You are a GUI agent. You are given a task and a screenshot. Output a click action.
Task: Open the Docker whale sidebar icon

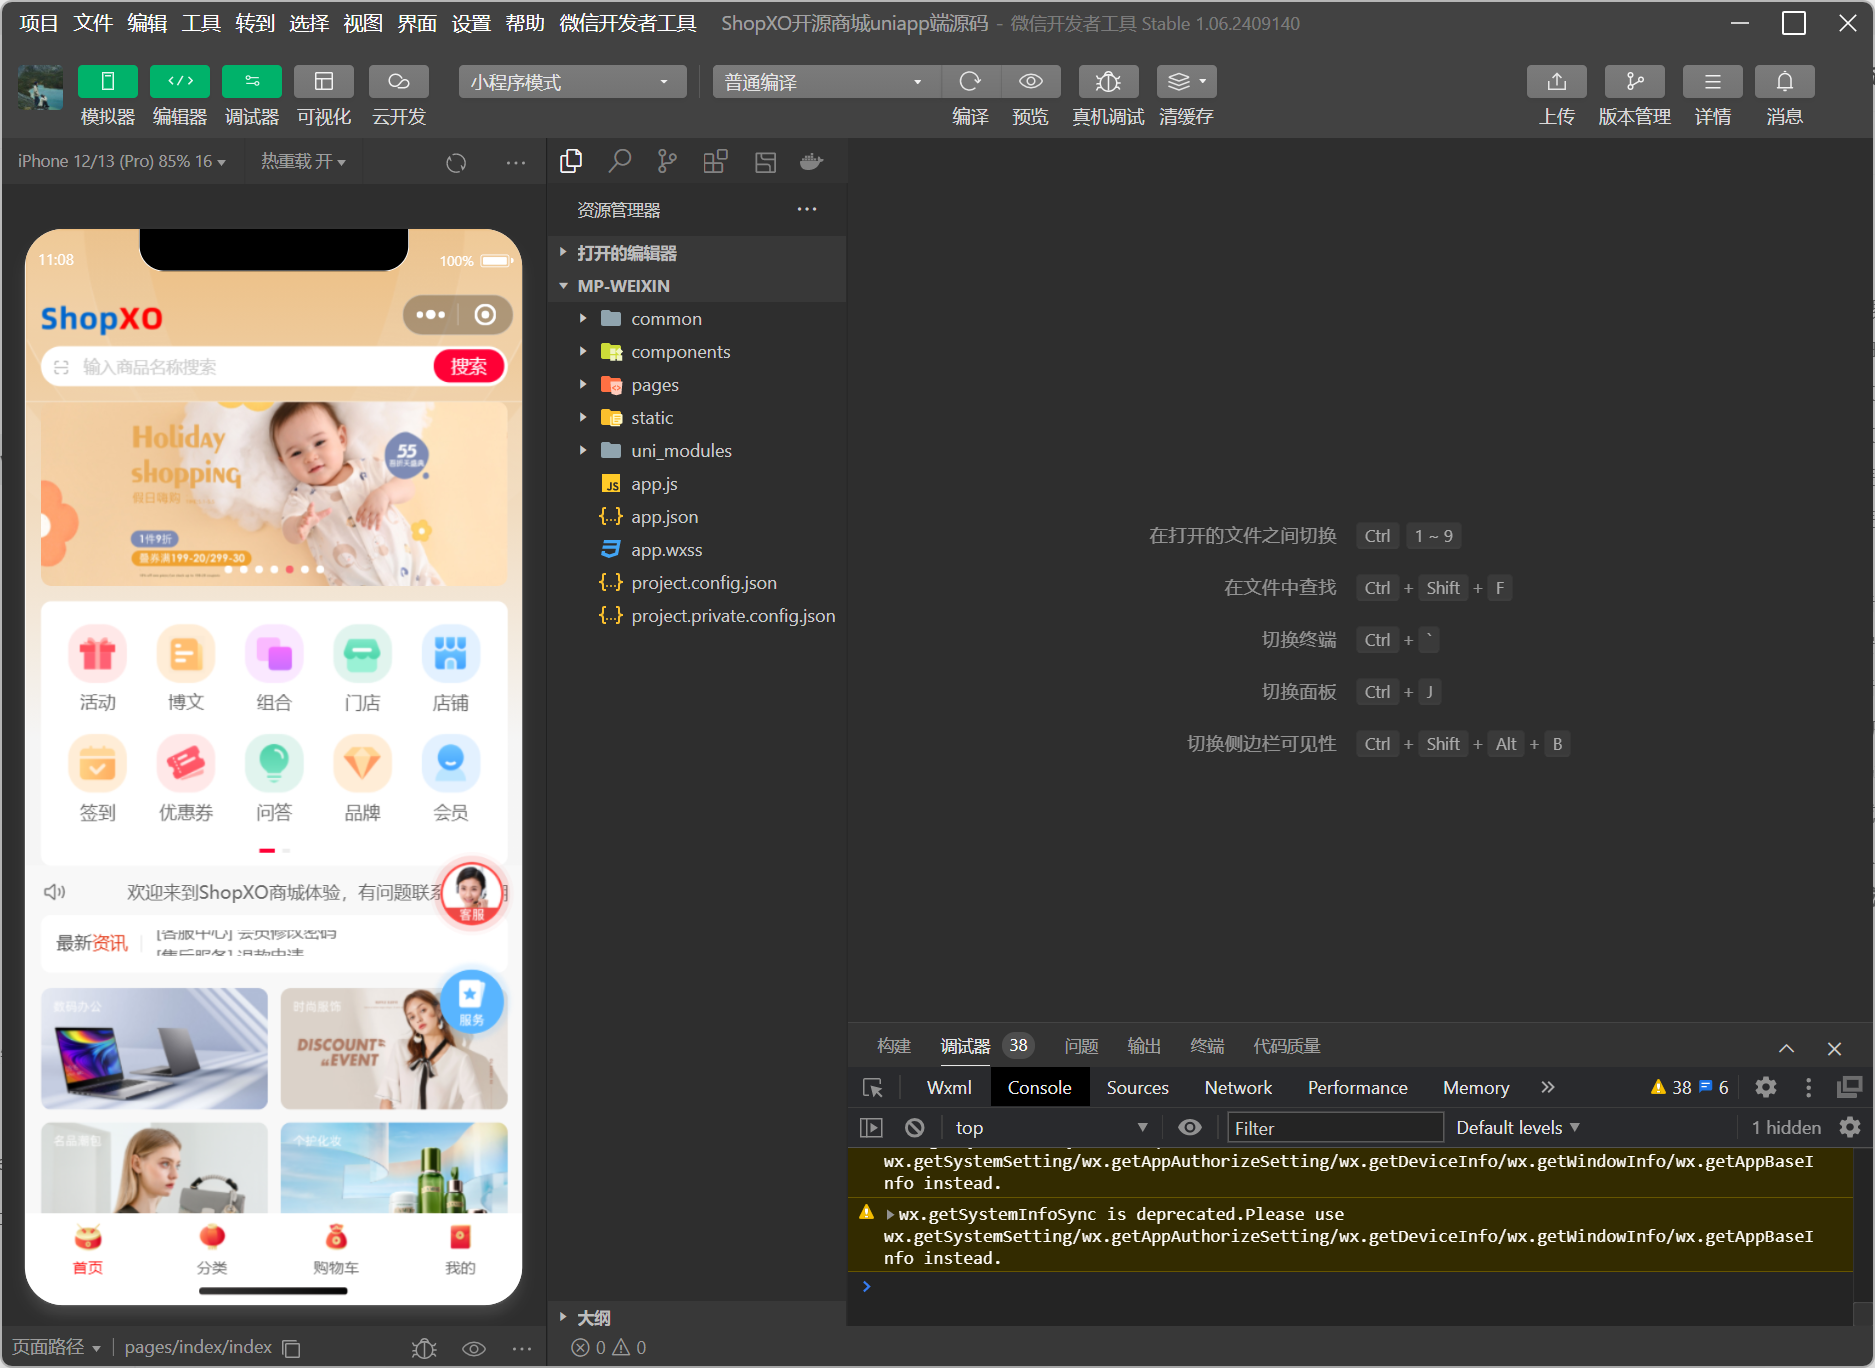click(x=812, y=161)
